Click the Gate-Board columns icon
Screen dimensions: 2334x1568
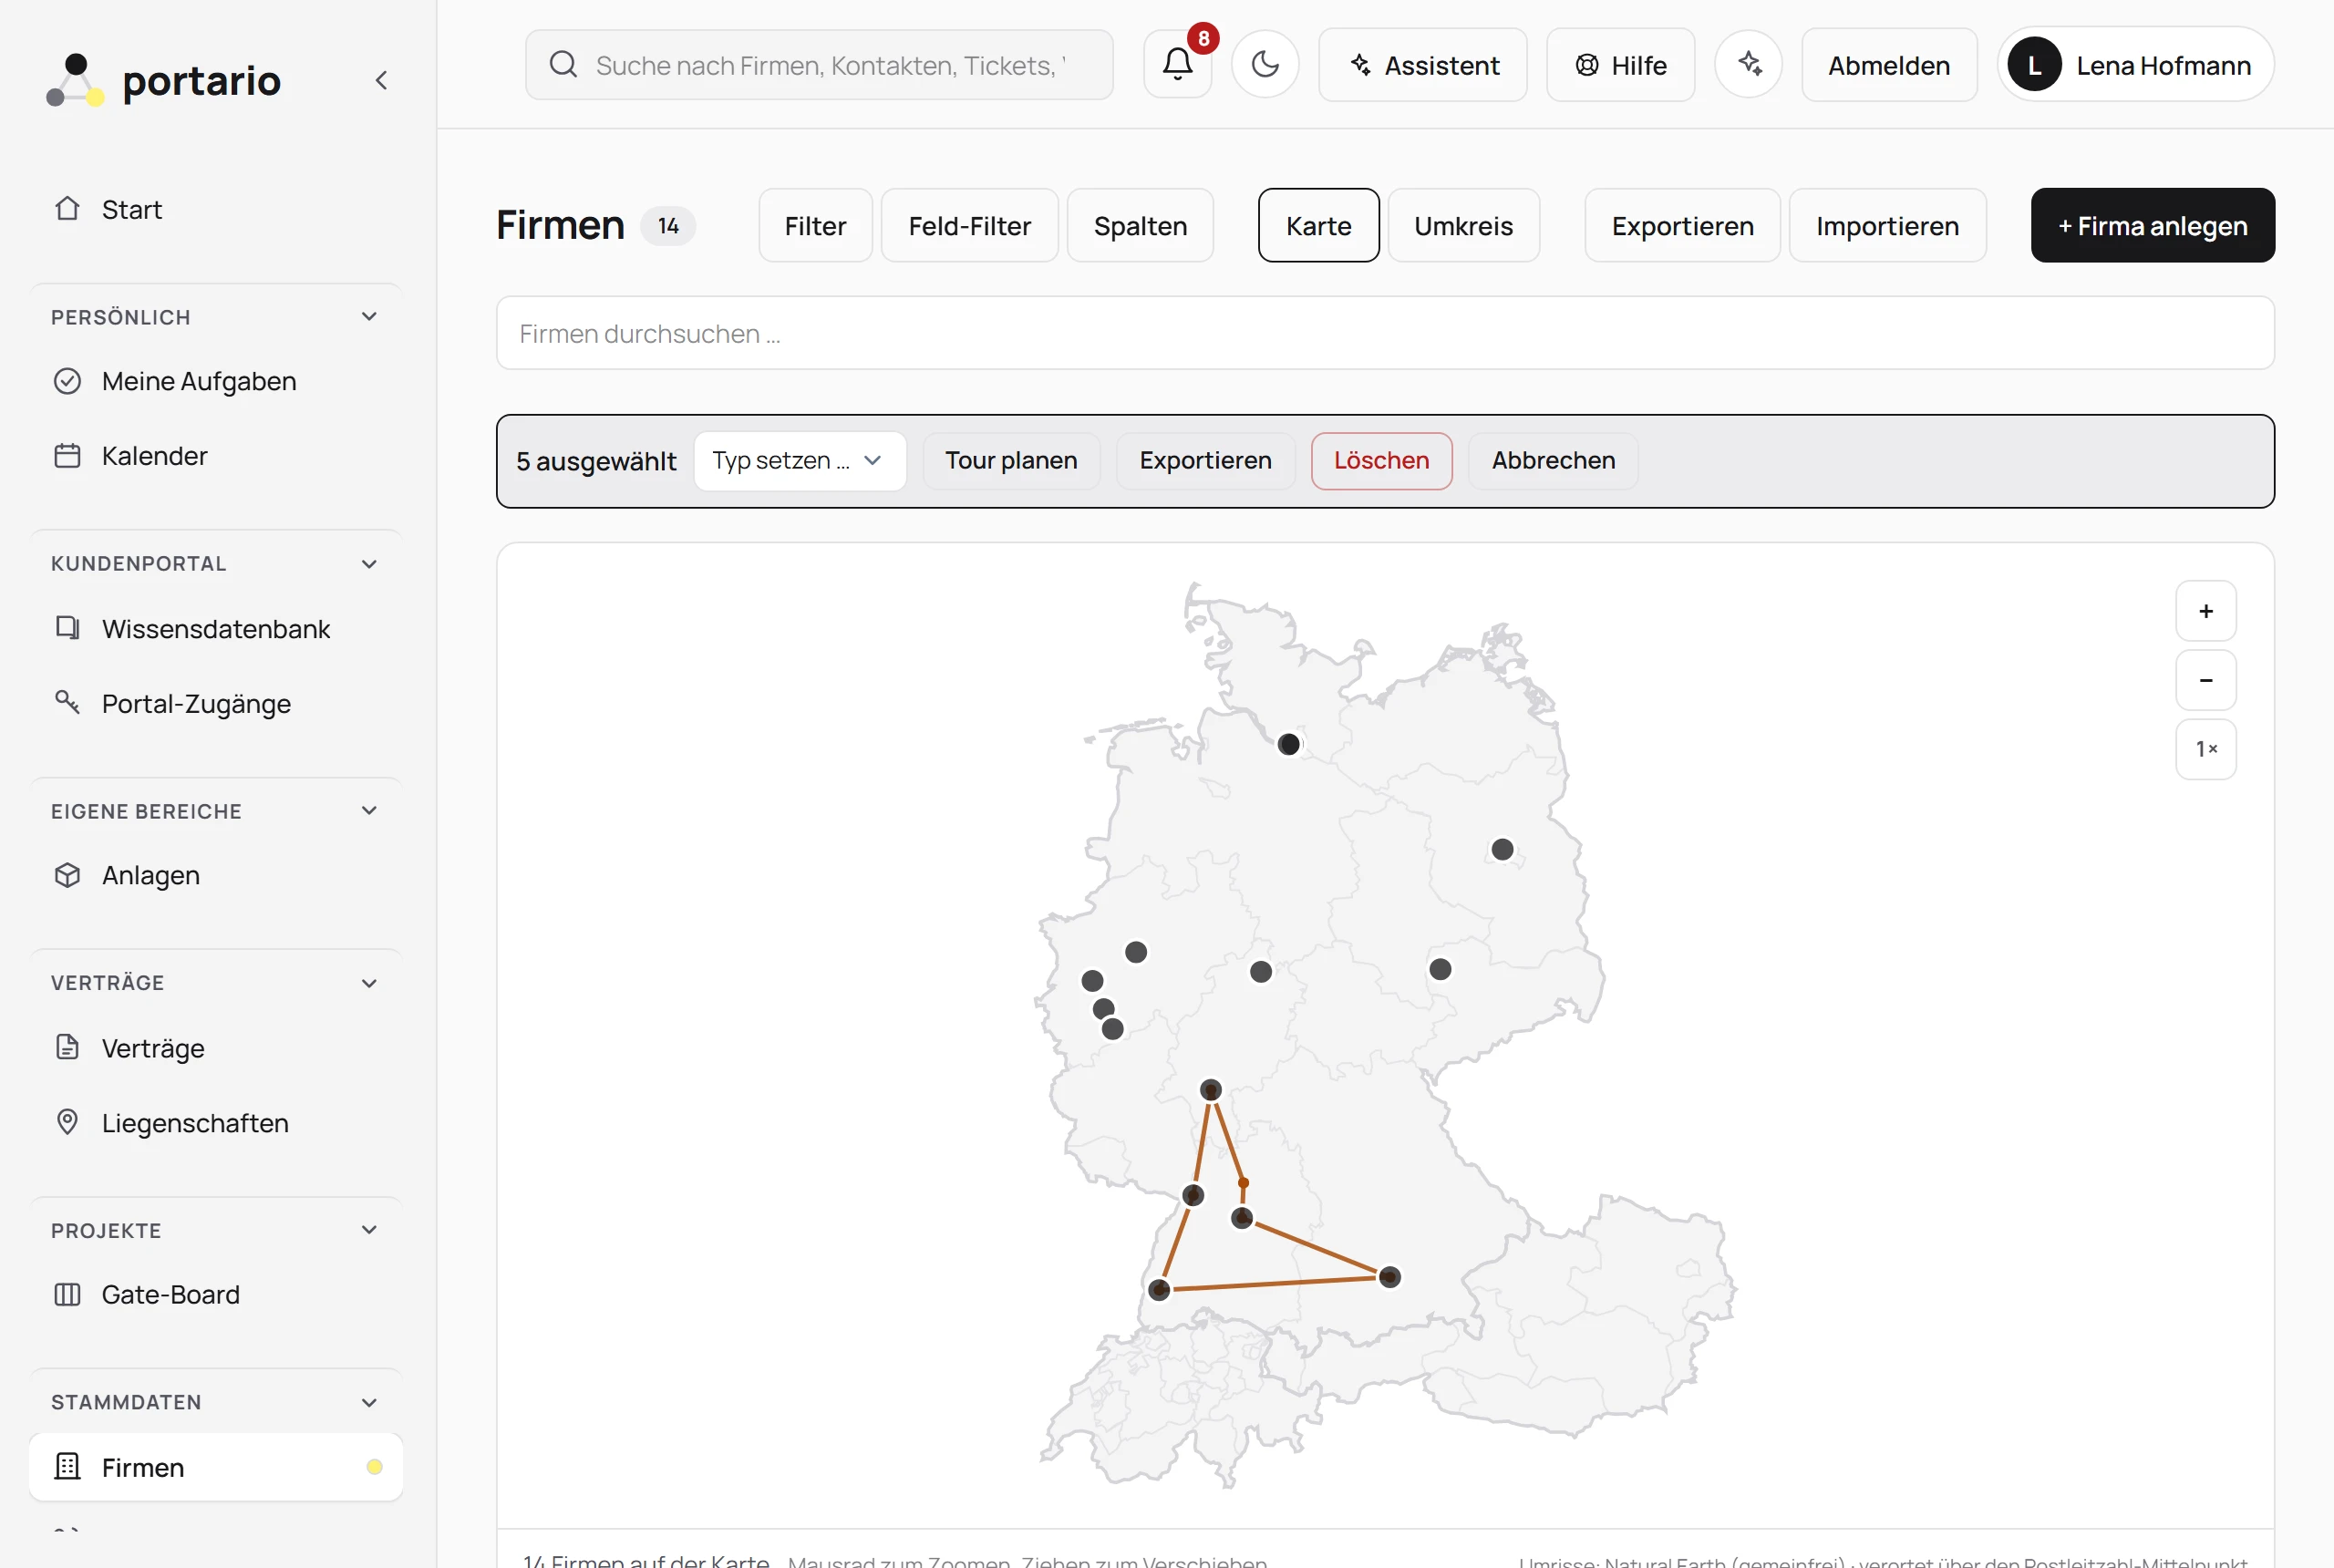(67, 1294)
